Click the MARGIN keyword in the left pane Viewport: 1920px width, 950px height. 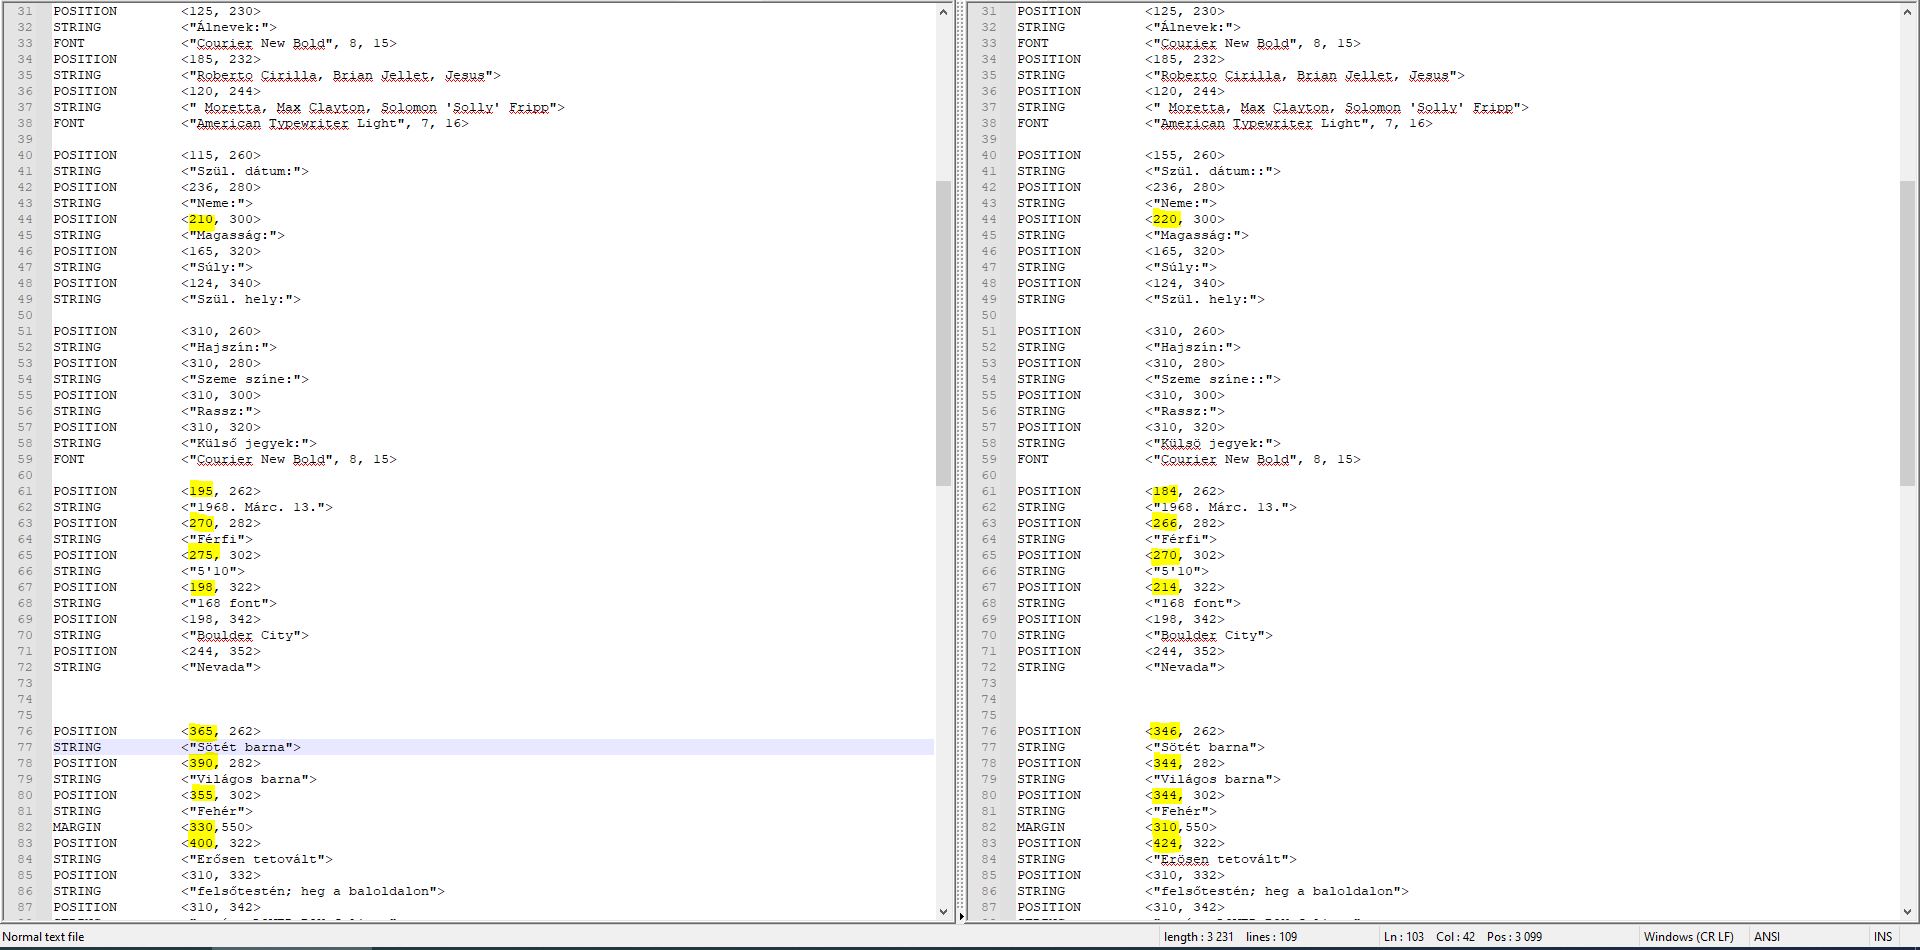coord(77,827)
